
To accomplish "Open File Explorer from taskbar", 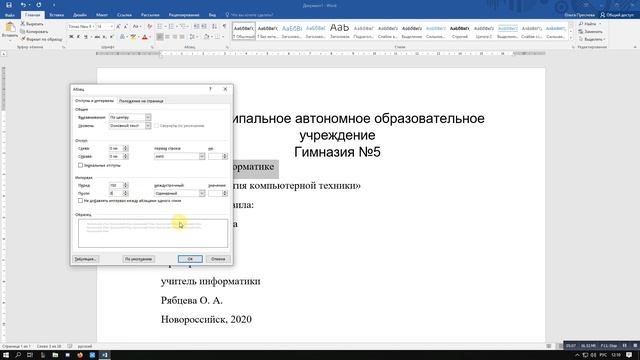I will click(x=55, y=355).
